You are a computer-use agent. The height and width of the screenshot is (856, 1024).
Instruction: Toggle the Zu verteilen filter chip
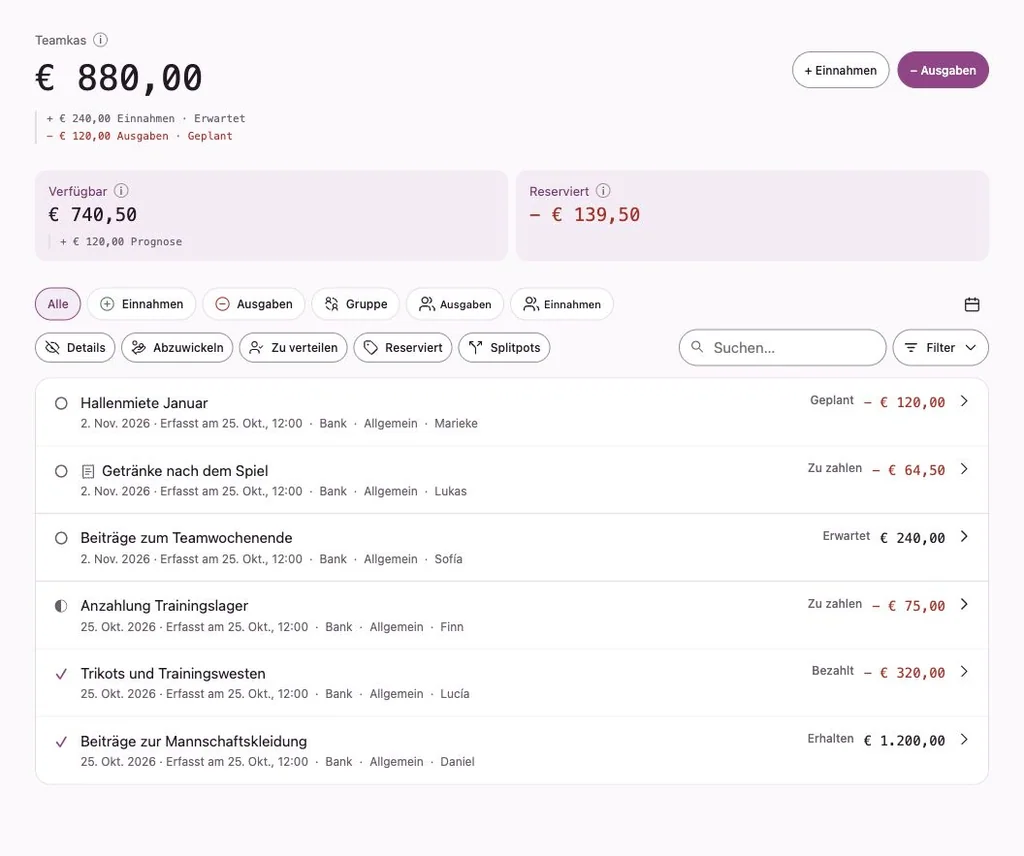tap(293, 347)
